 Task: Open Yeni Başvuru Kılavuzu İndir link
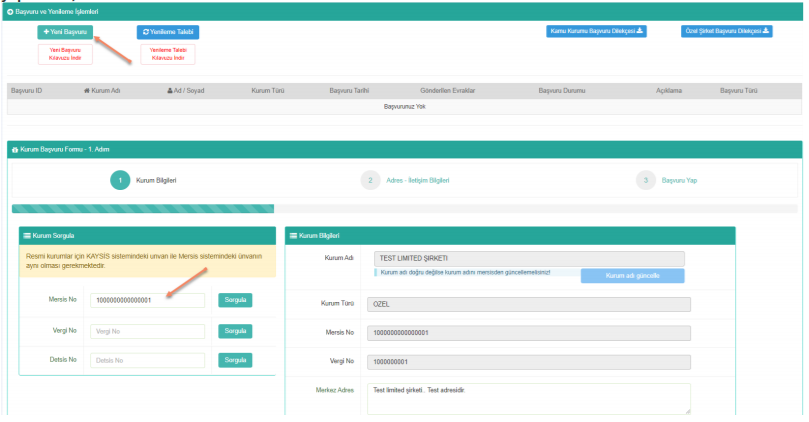[64, 53]
